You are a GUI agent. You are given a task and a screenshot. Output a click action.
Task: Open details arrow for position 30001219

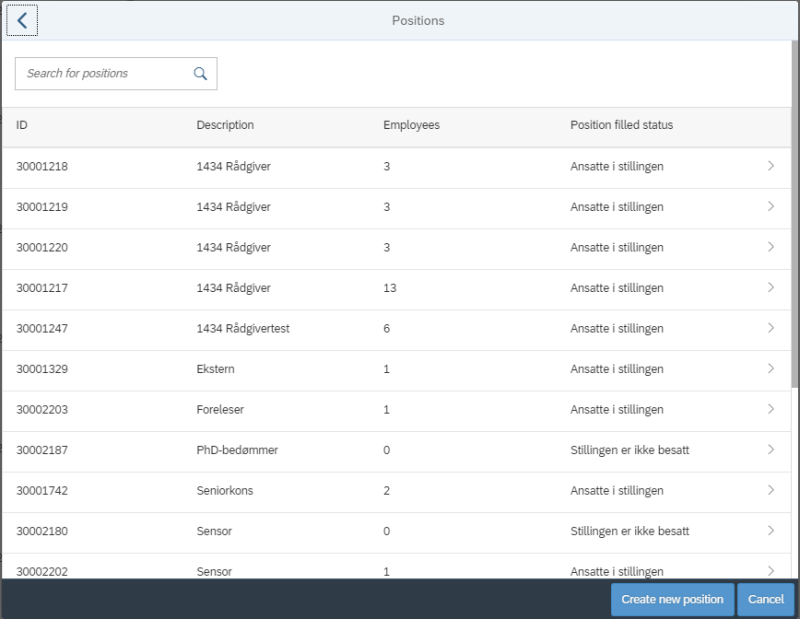point(770,206)
